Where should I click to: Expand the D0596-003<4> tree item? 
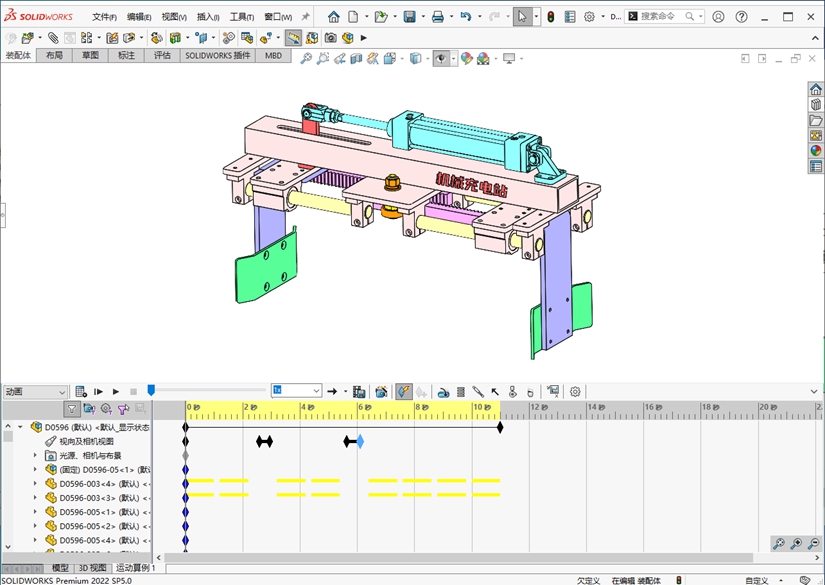pos(35,484)
